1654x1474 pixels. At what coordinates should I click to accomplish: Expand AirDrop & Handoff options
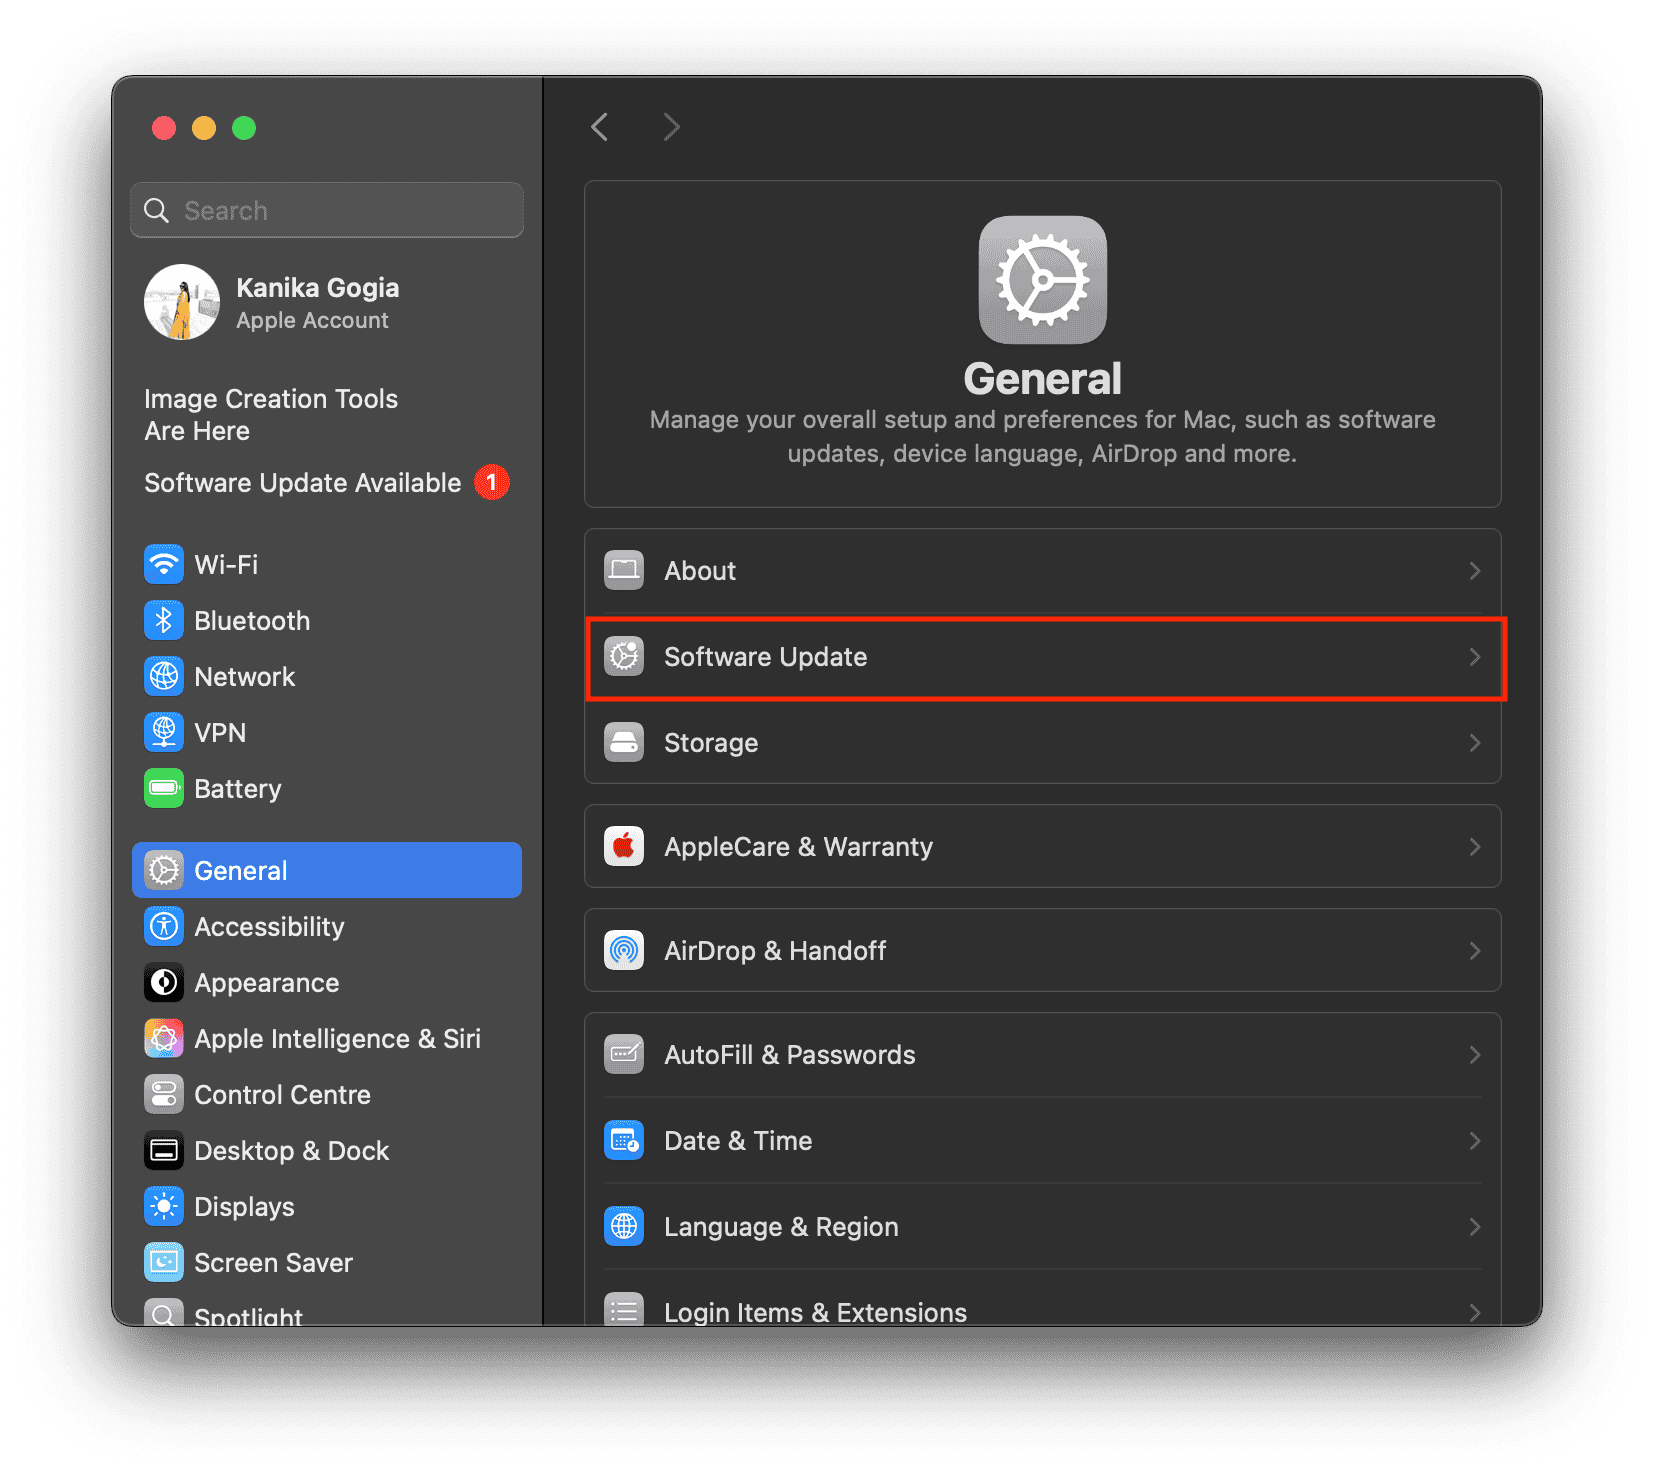pos(1043,950)
